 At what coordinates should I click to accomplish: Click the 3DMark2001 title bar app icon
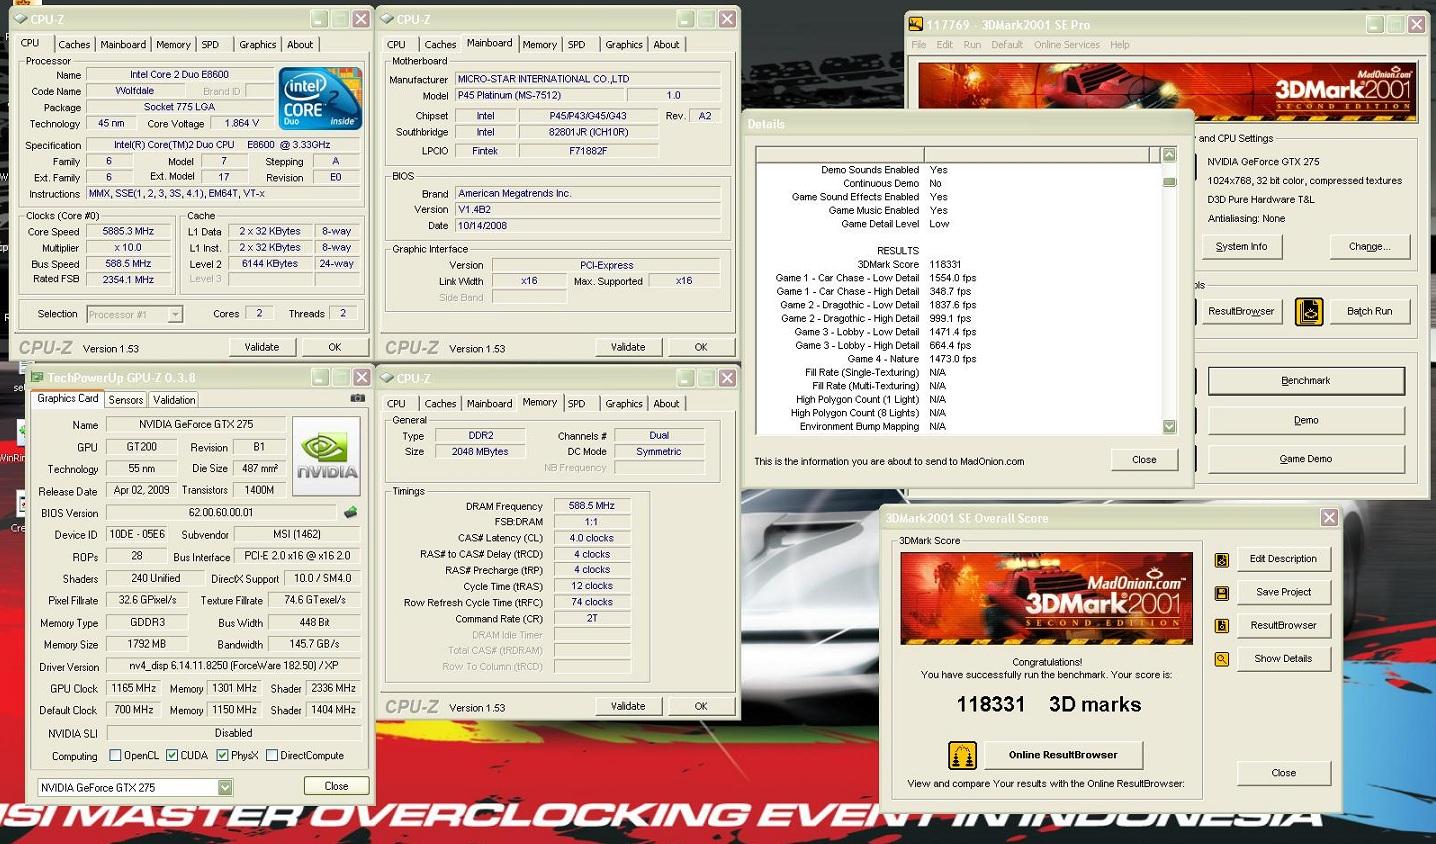915,24
